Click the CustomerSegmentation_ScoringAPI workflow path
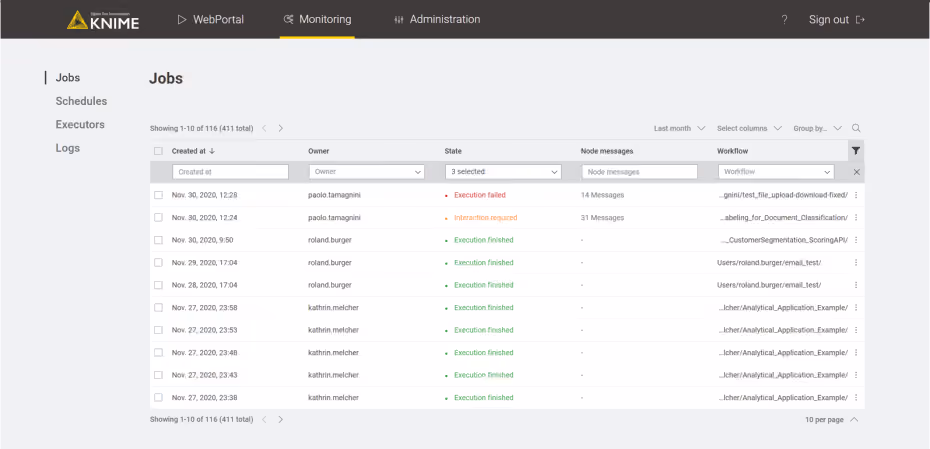This screenshot has width=930, height=449. point(784,240)
